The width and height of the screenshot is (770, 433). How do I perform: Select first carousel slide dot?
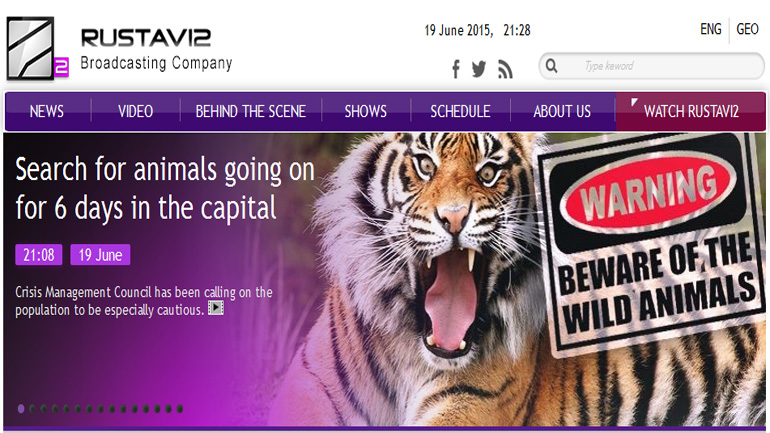coord(21,408)
